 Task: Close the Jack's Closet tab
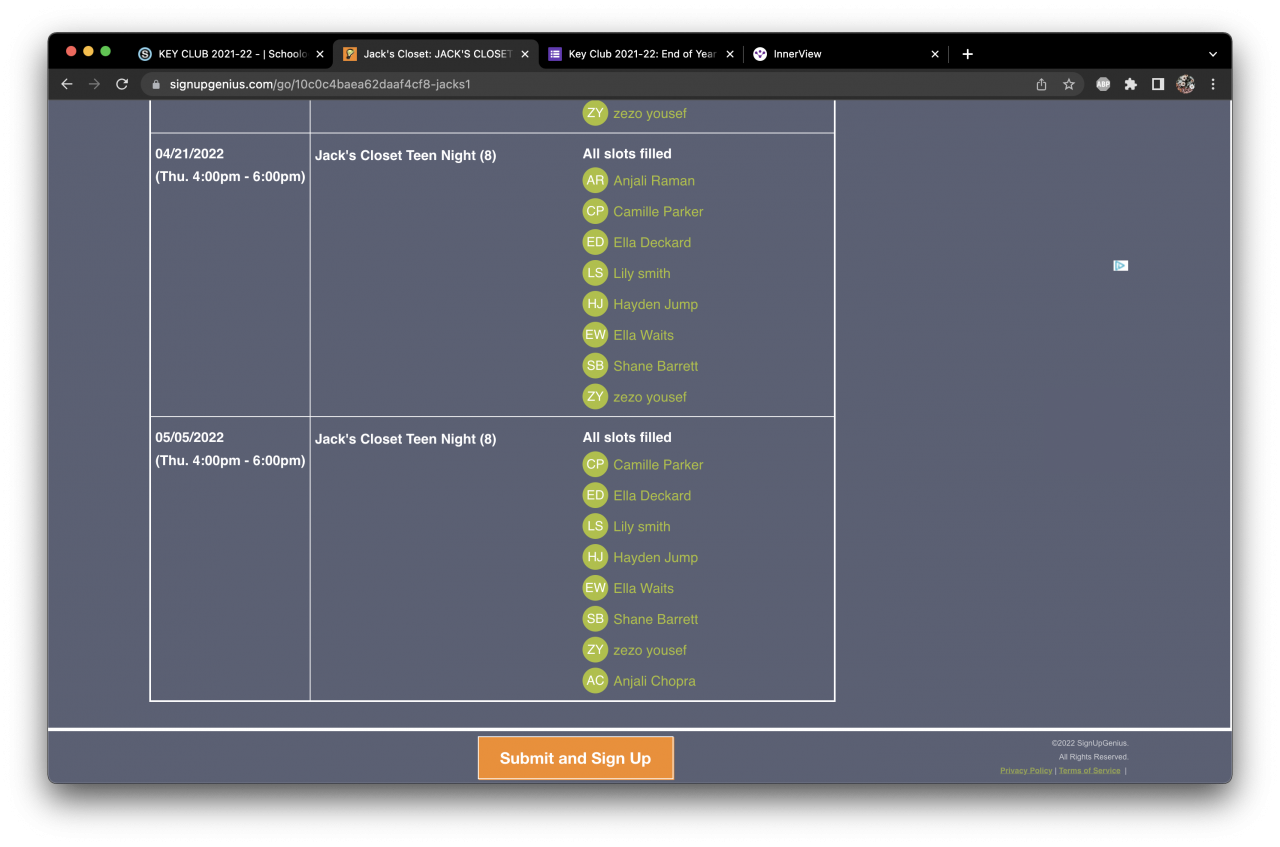[x=525, y=54]
